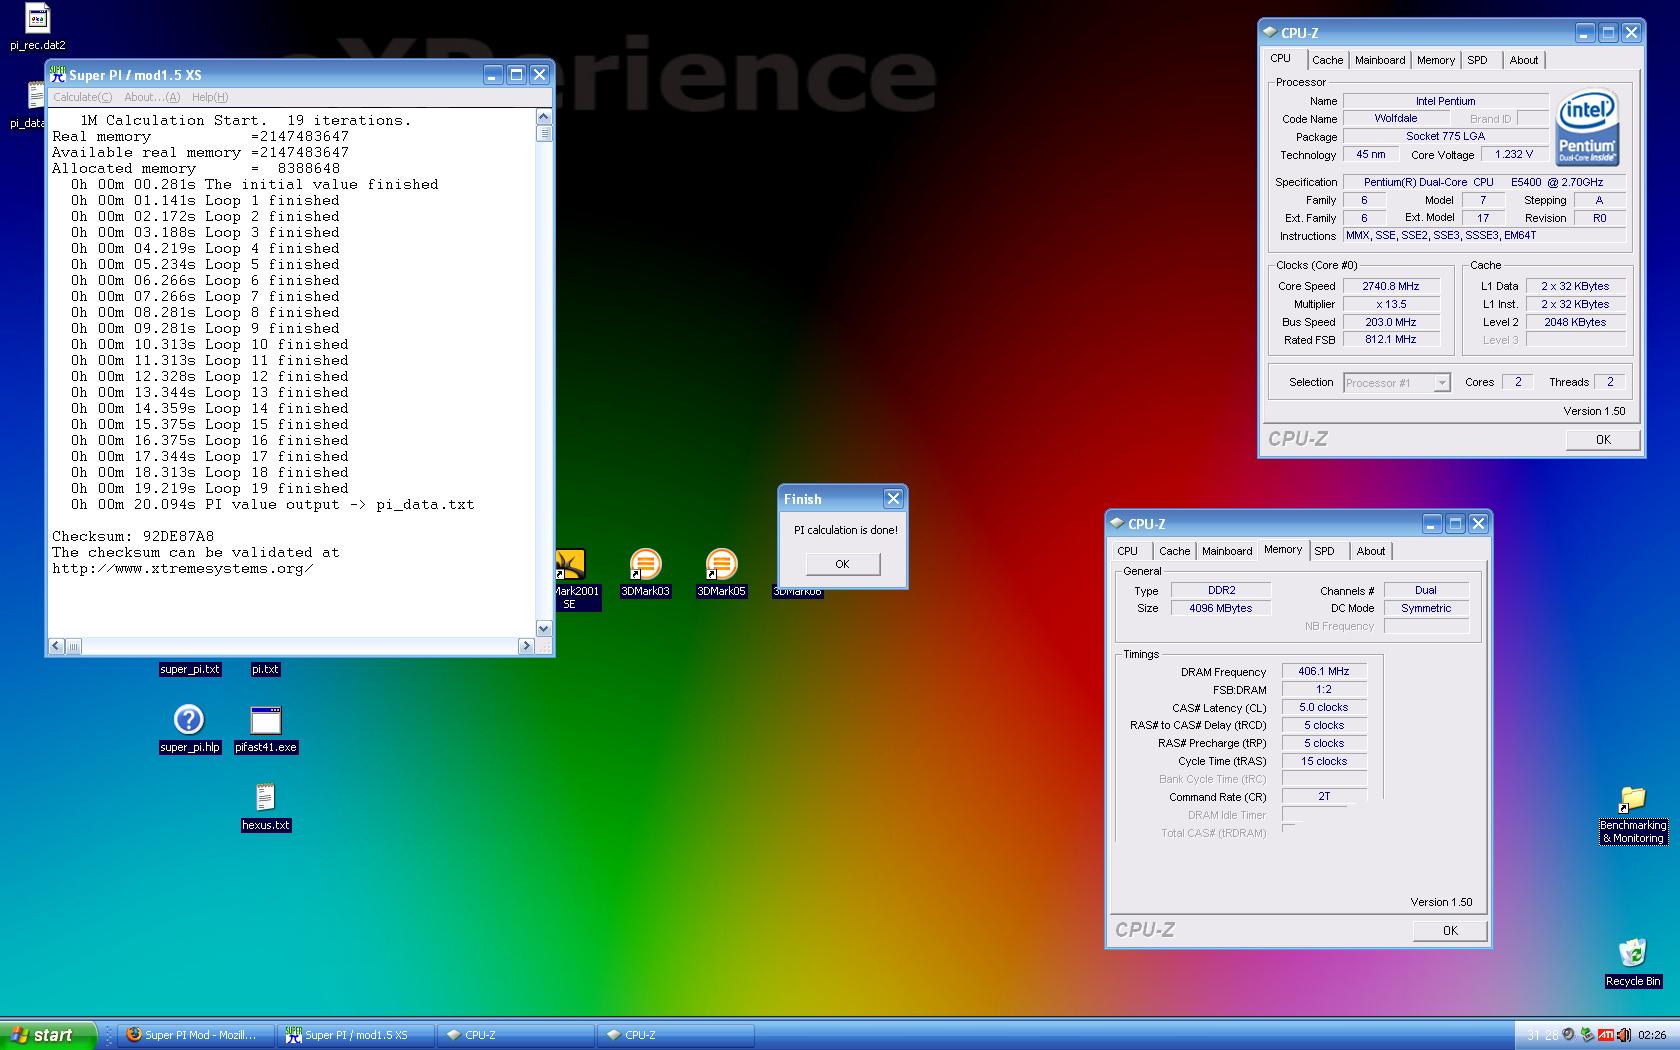Click Super PI horizontal scrollbar left arrow
The width and height of the screenshot is (1680, 1050).
(x=56, y=647)
